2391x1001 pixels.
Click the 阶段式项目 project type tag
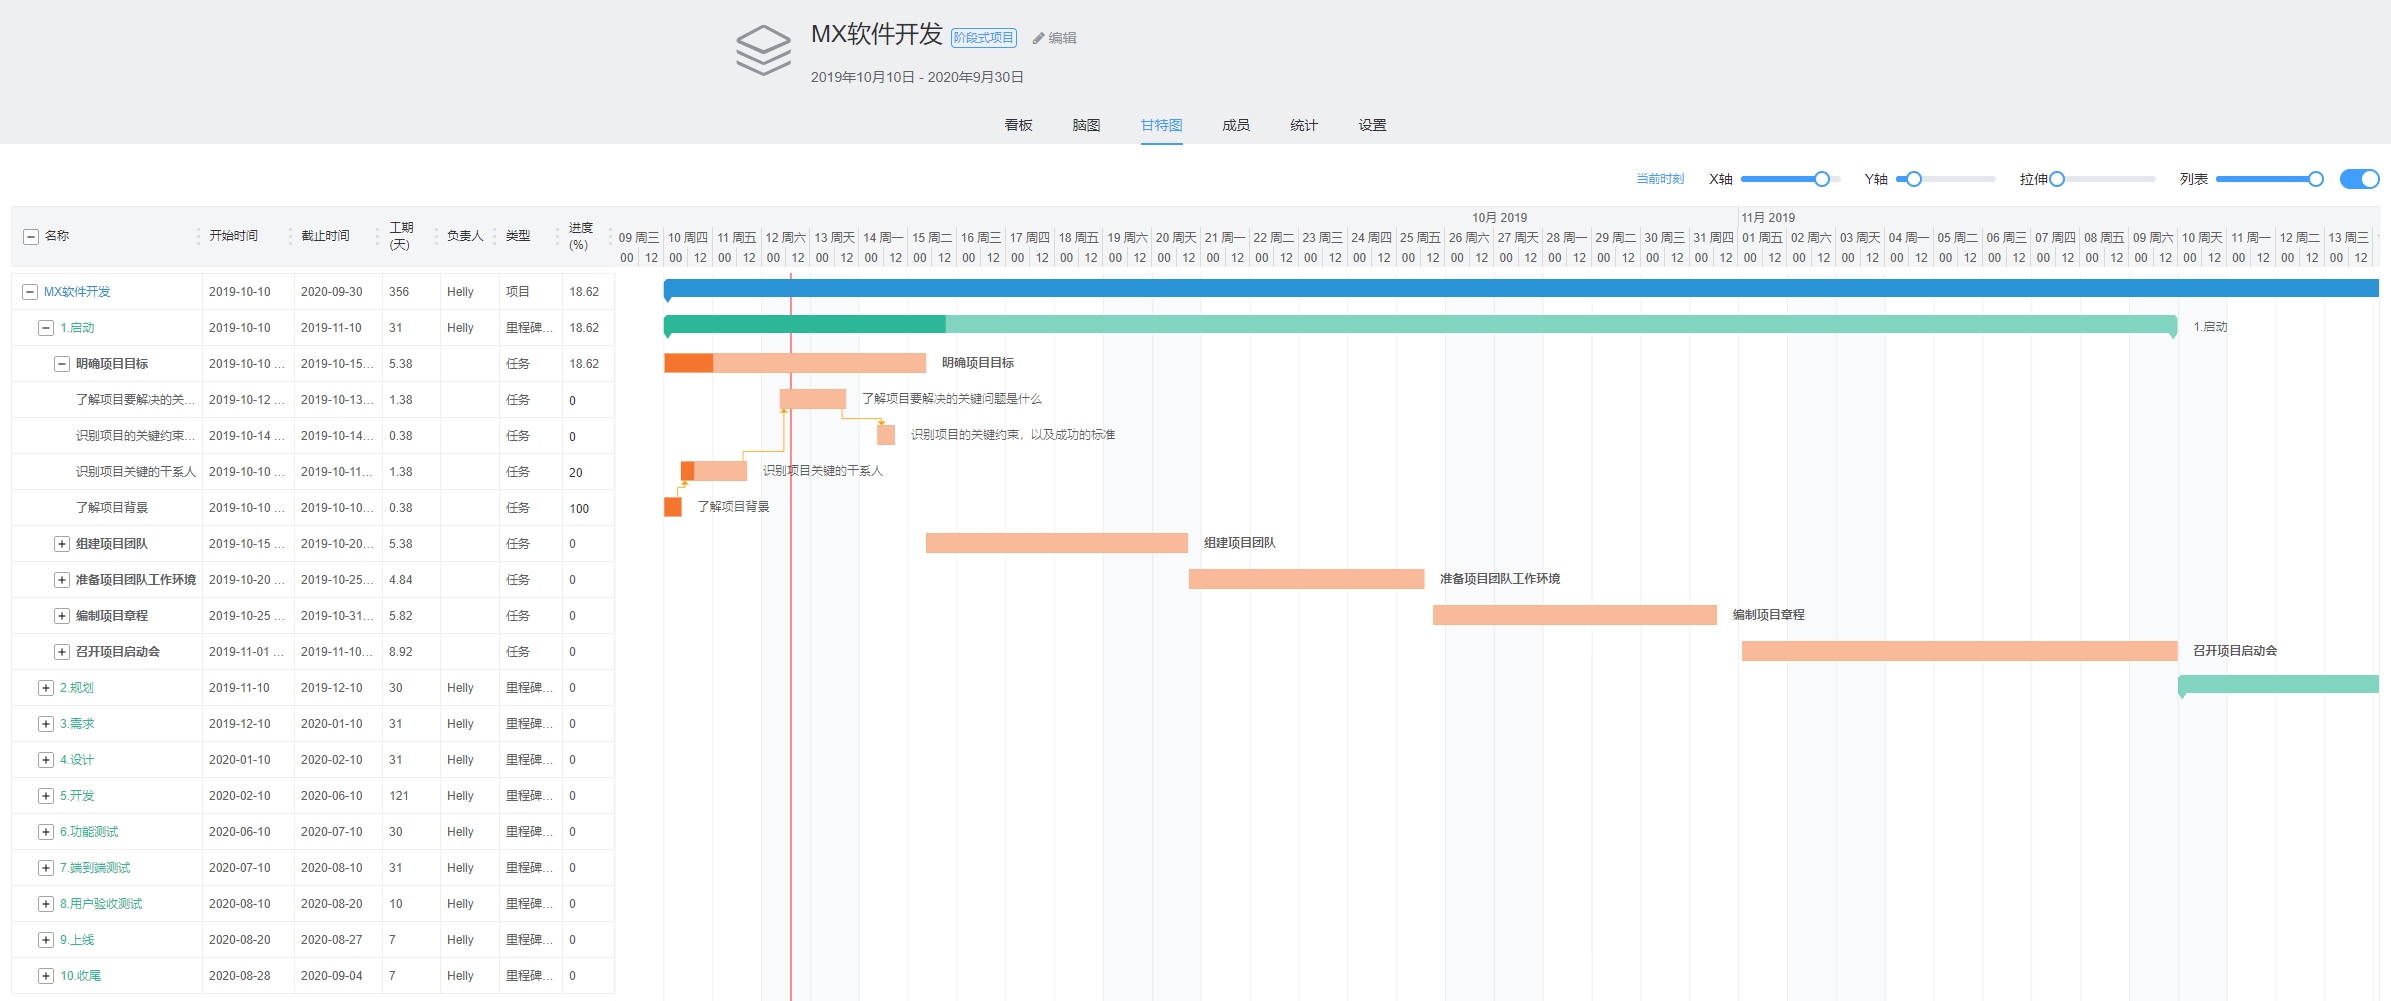click(x=983, y=38)
